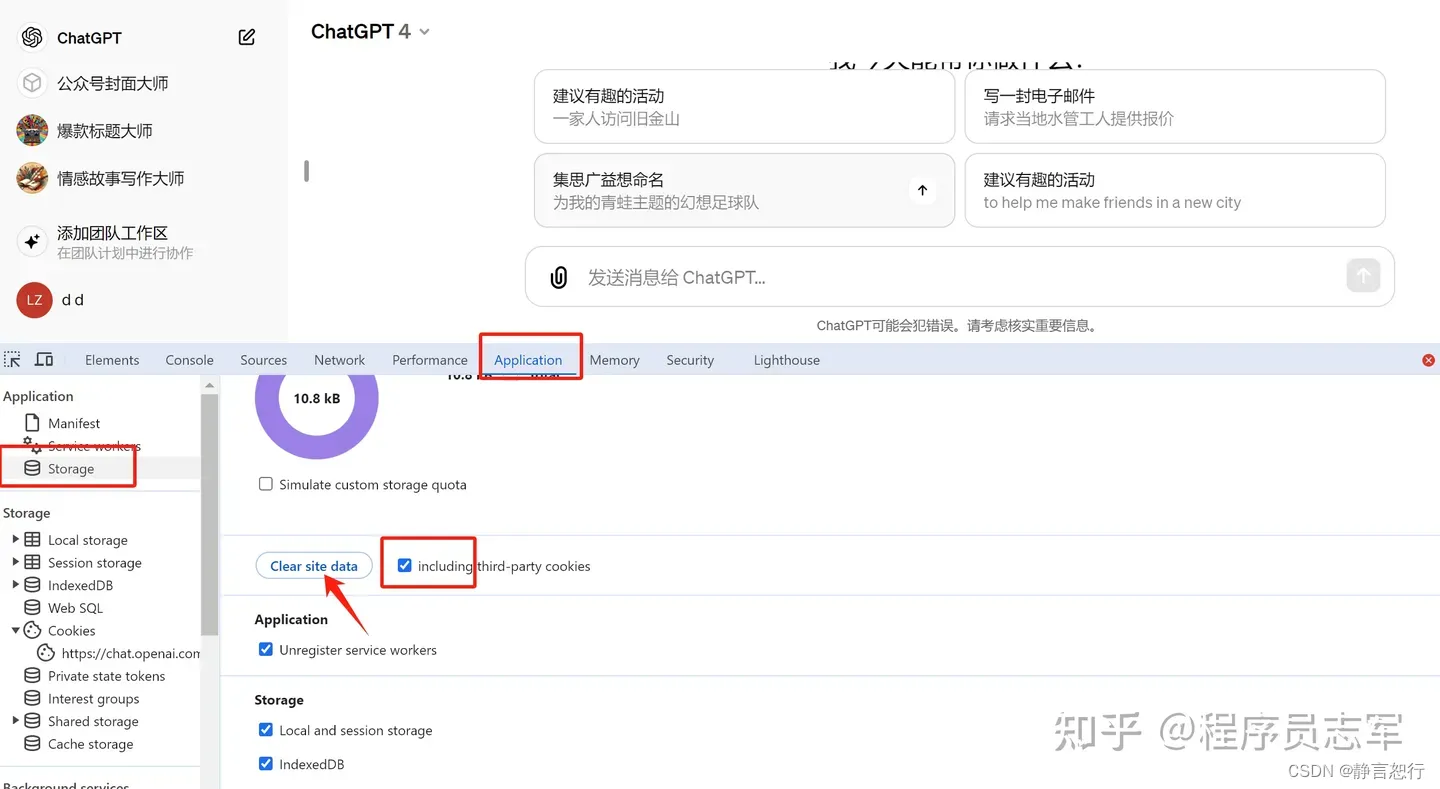Click the Session storage table icon
Screen dimensions: 1440x789
[x=32, y=562]
